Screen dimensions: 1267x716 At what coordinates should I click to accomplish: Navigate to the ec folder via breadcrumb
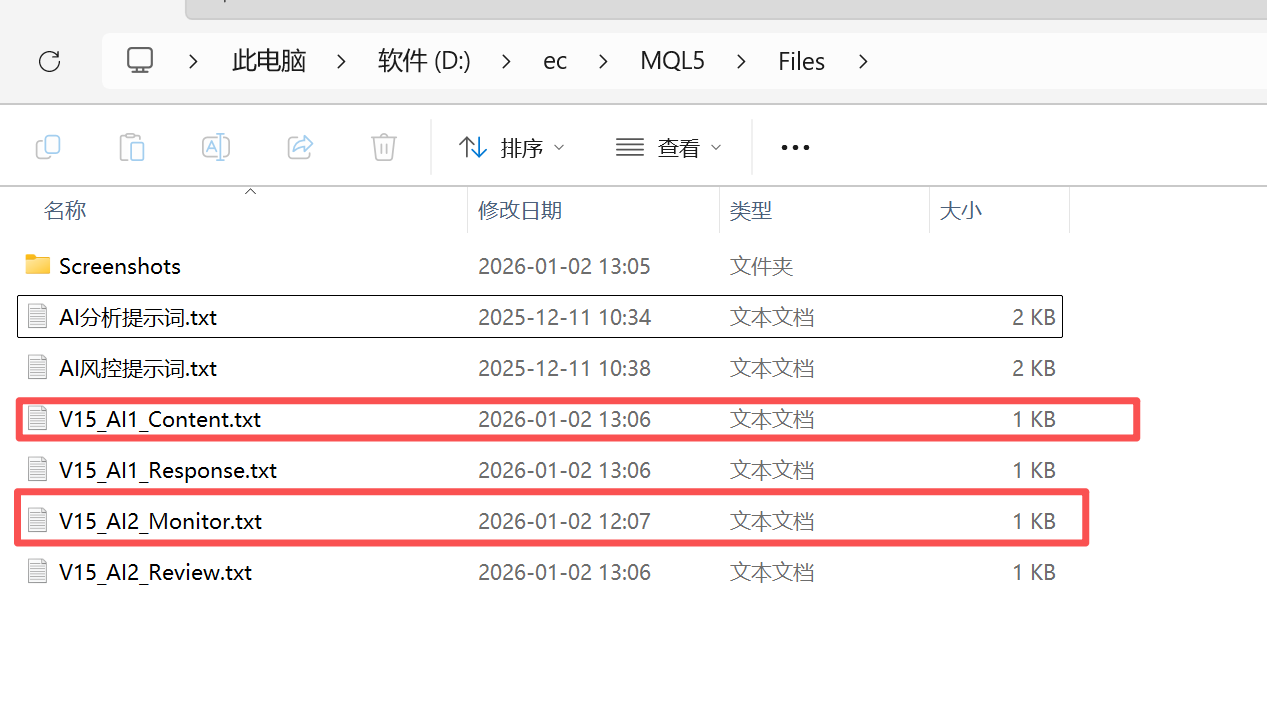tap(555, 60)
